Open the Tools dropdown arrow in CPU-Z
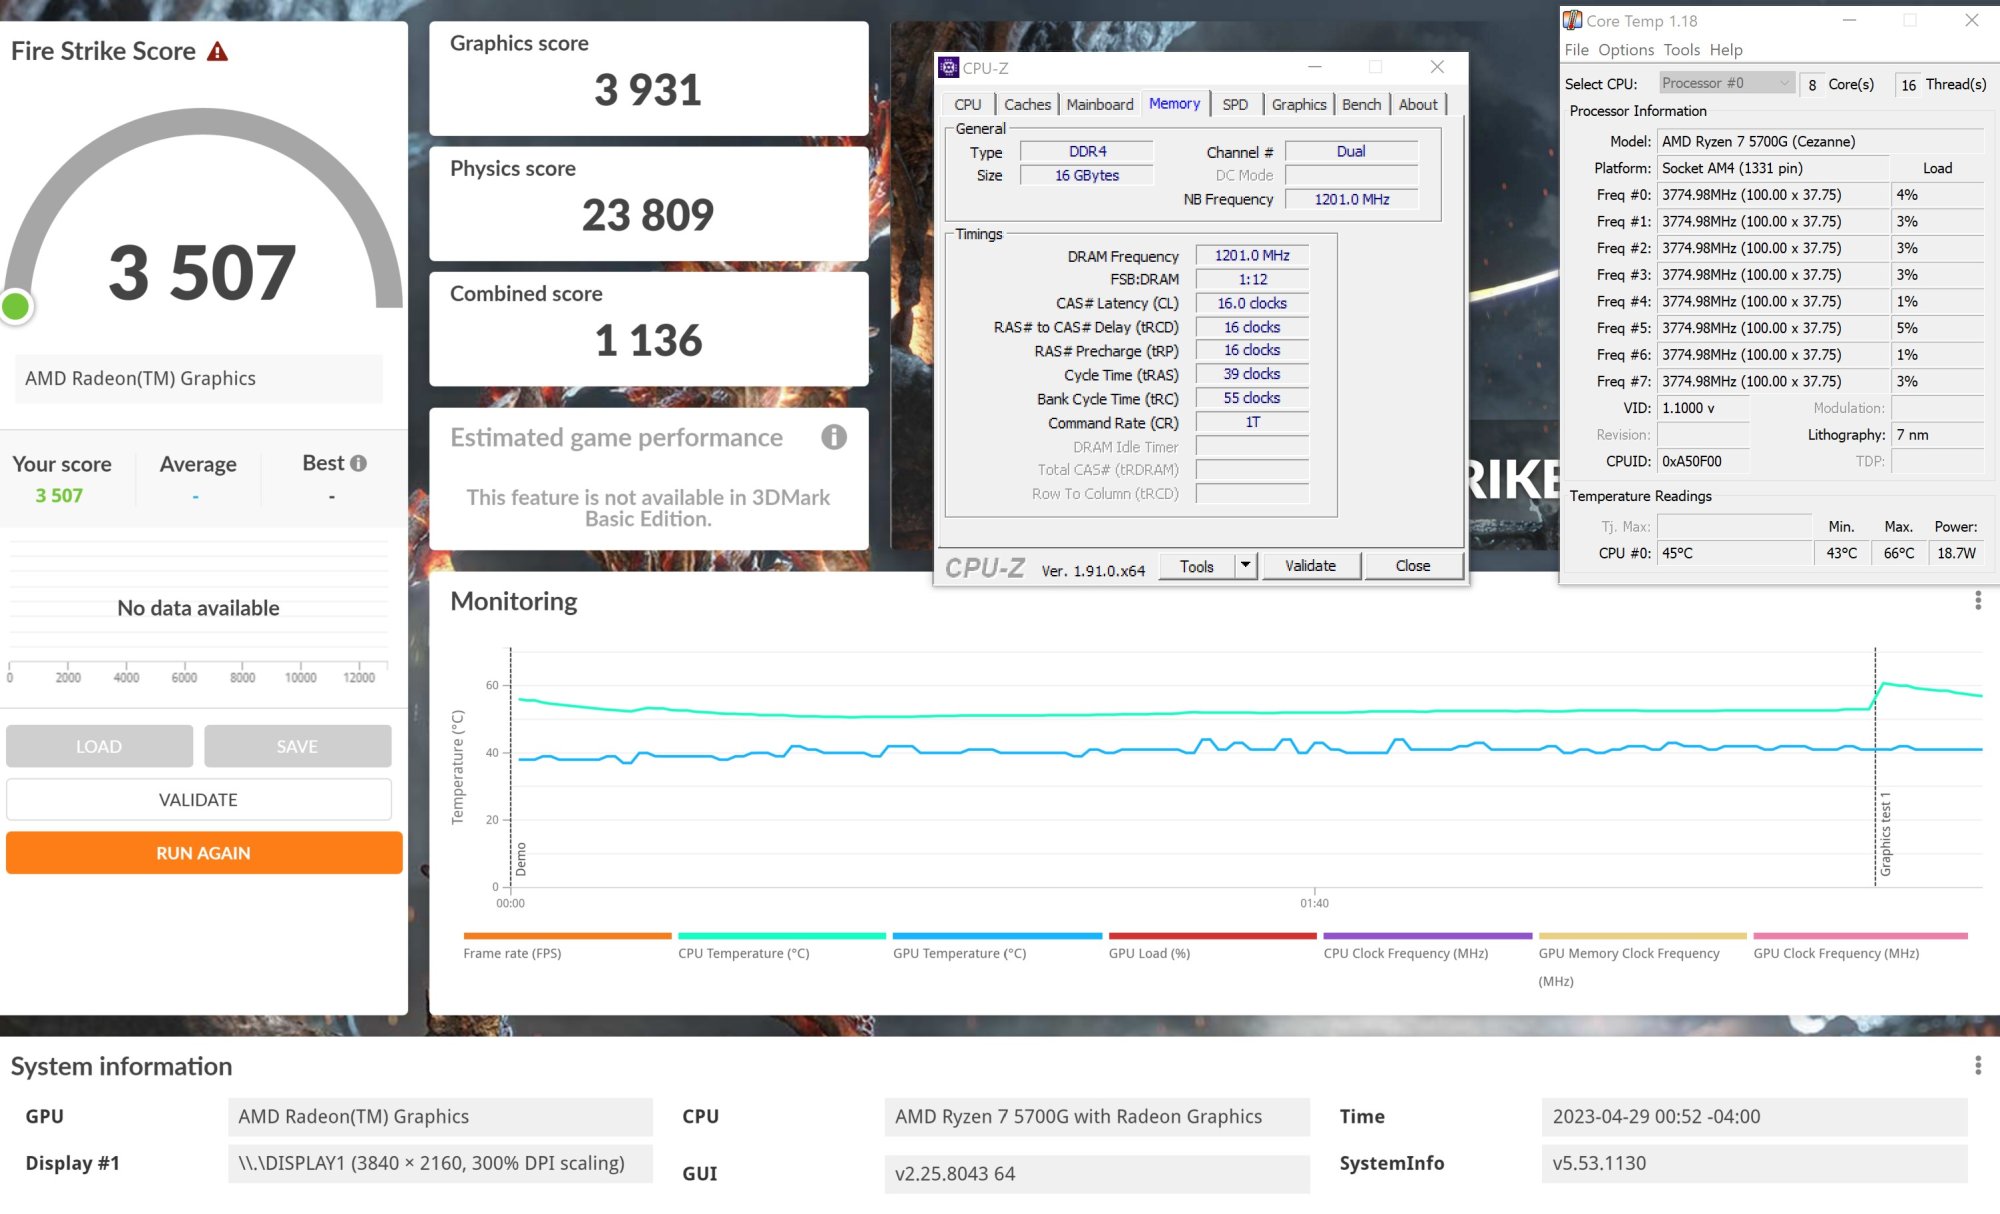The width and height of the screenshot is (2000, 1214). pos(1245,565)
